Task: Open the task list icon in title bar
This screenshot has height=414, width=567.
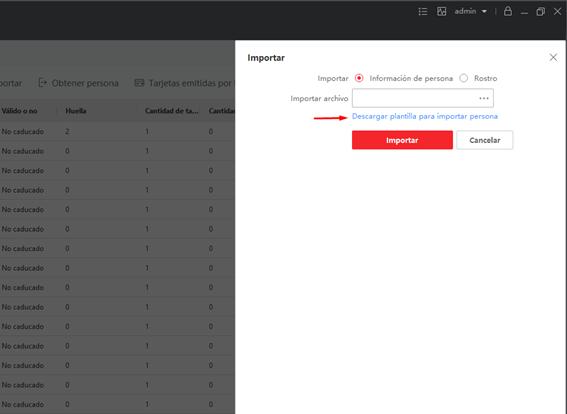Action: coord(423,12)
